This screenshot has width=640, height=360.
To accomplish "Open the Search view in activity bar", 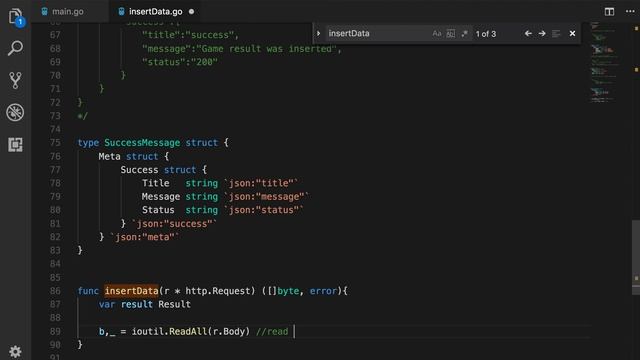I will tap(16, 48).
